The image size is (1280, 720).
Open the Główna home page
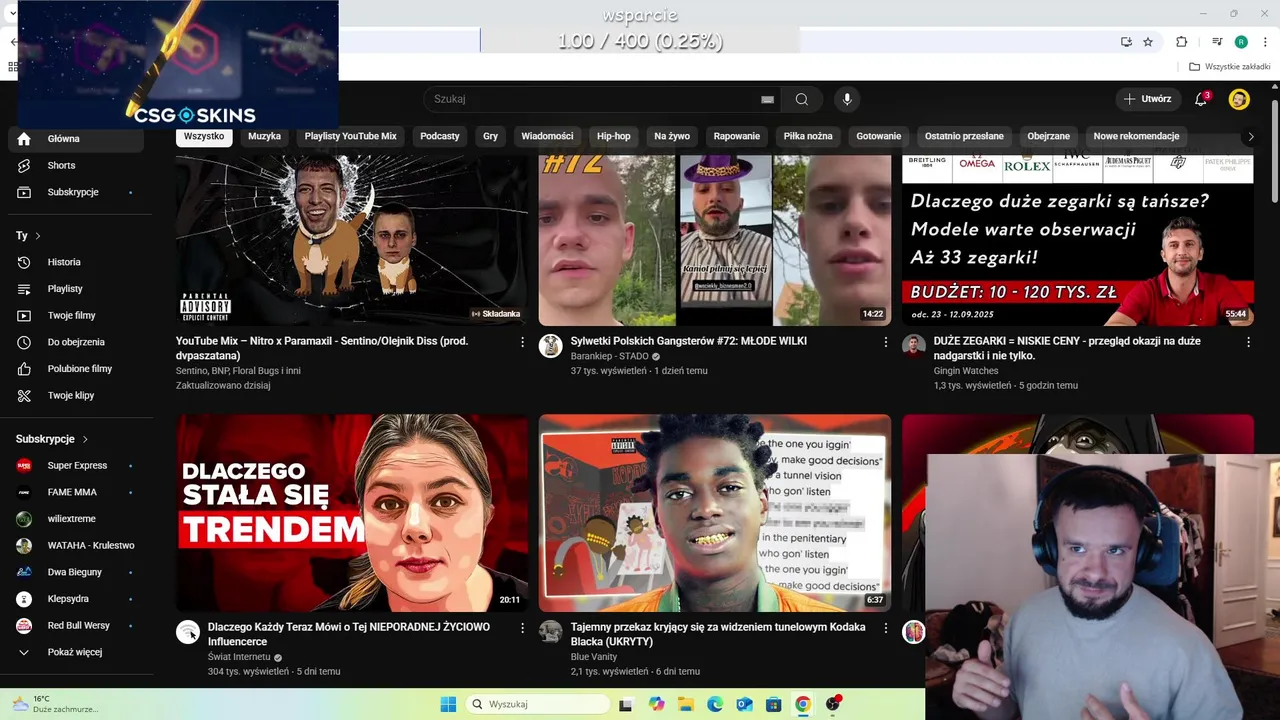pyautogui.click(x=76, y=139)
